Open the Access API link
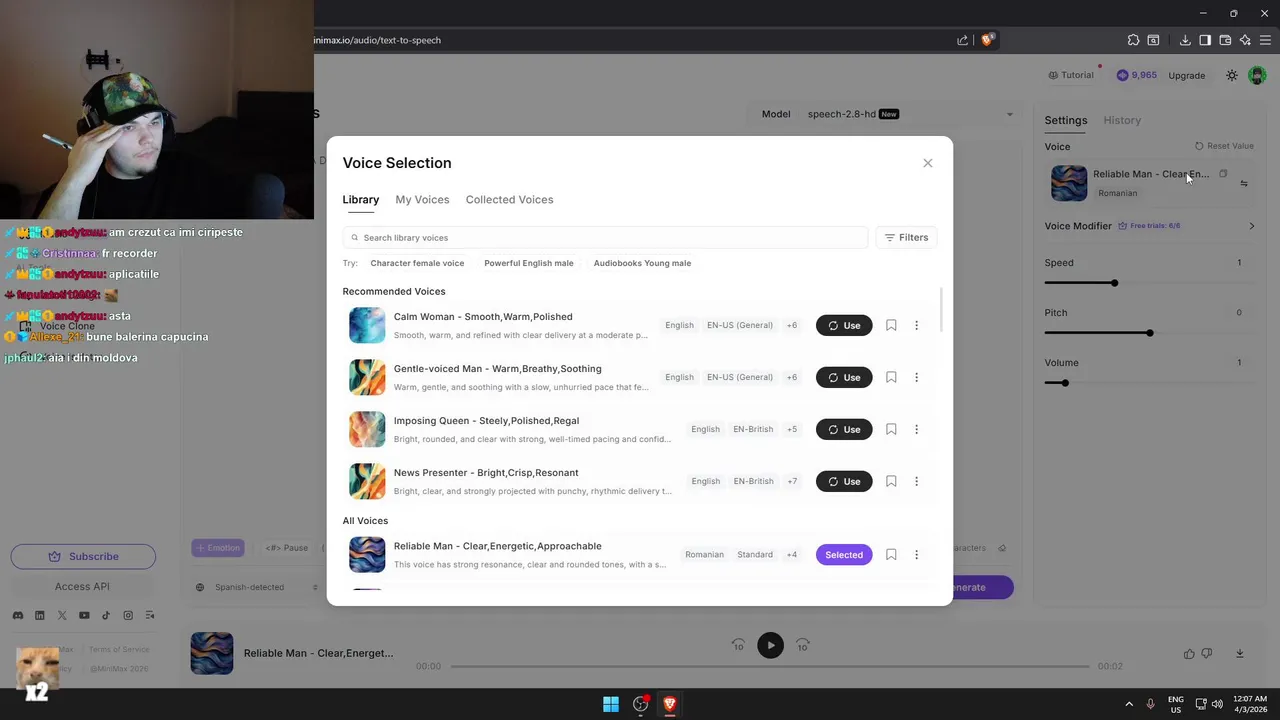Screen dimensions: 1280x720 click(82, 587)
